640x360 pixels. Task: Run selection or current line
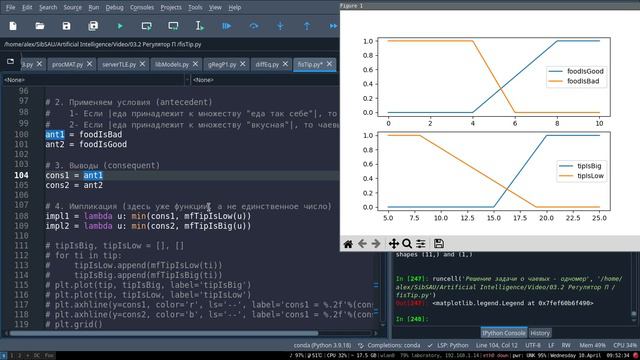[x=200, y=26]
